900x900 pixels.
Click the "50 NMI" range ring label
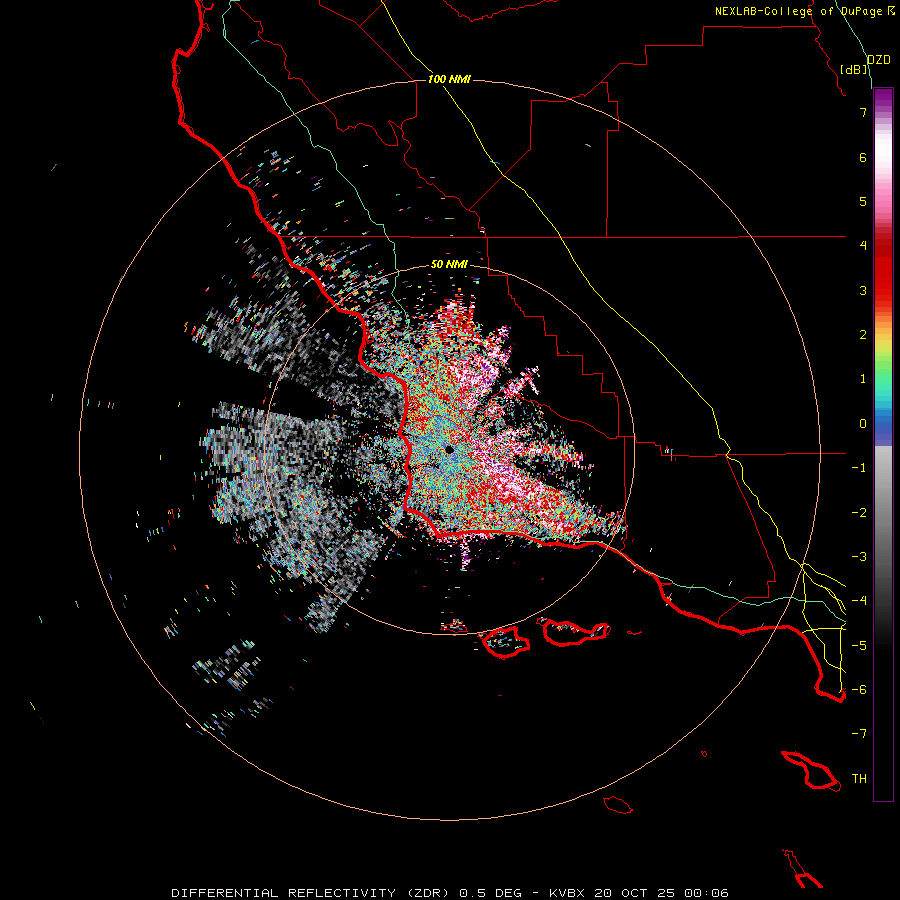(449, 264)
